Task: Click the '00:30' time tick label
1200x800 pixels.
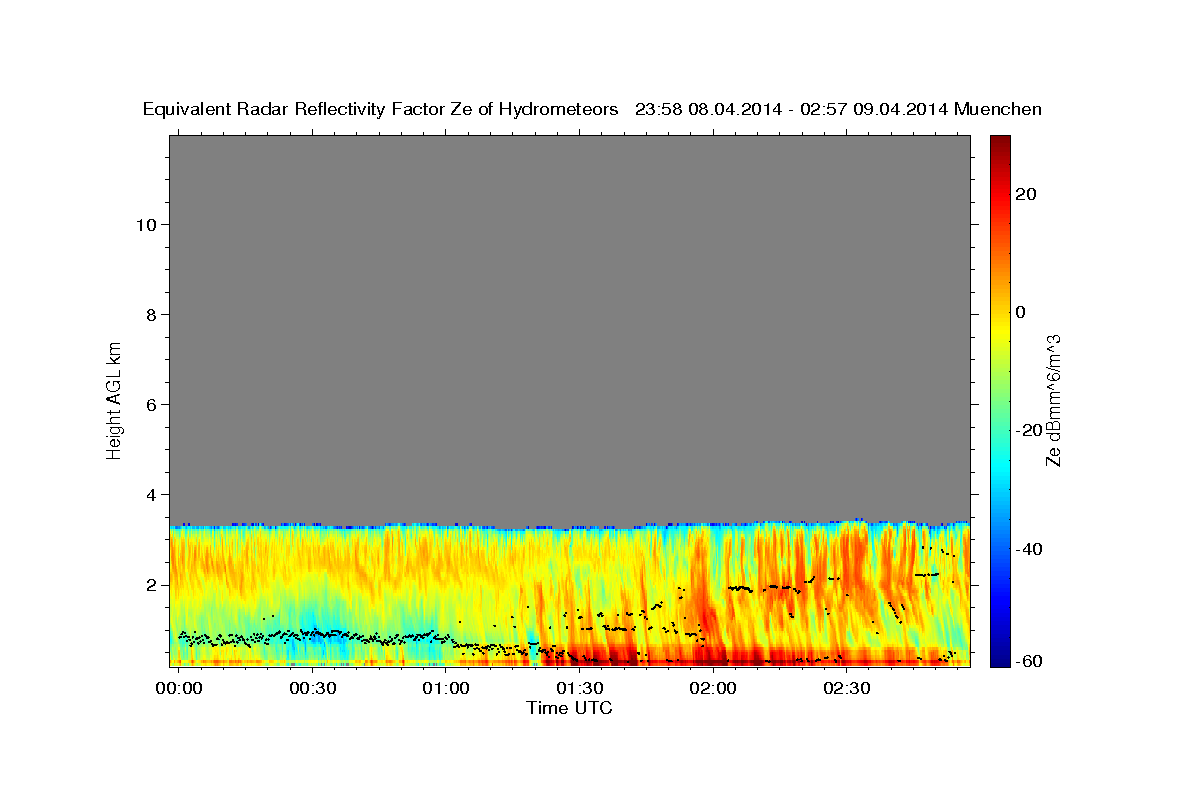Action: coord(313,688)
